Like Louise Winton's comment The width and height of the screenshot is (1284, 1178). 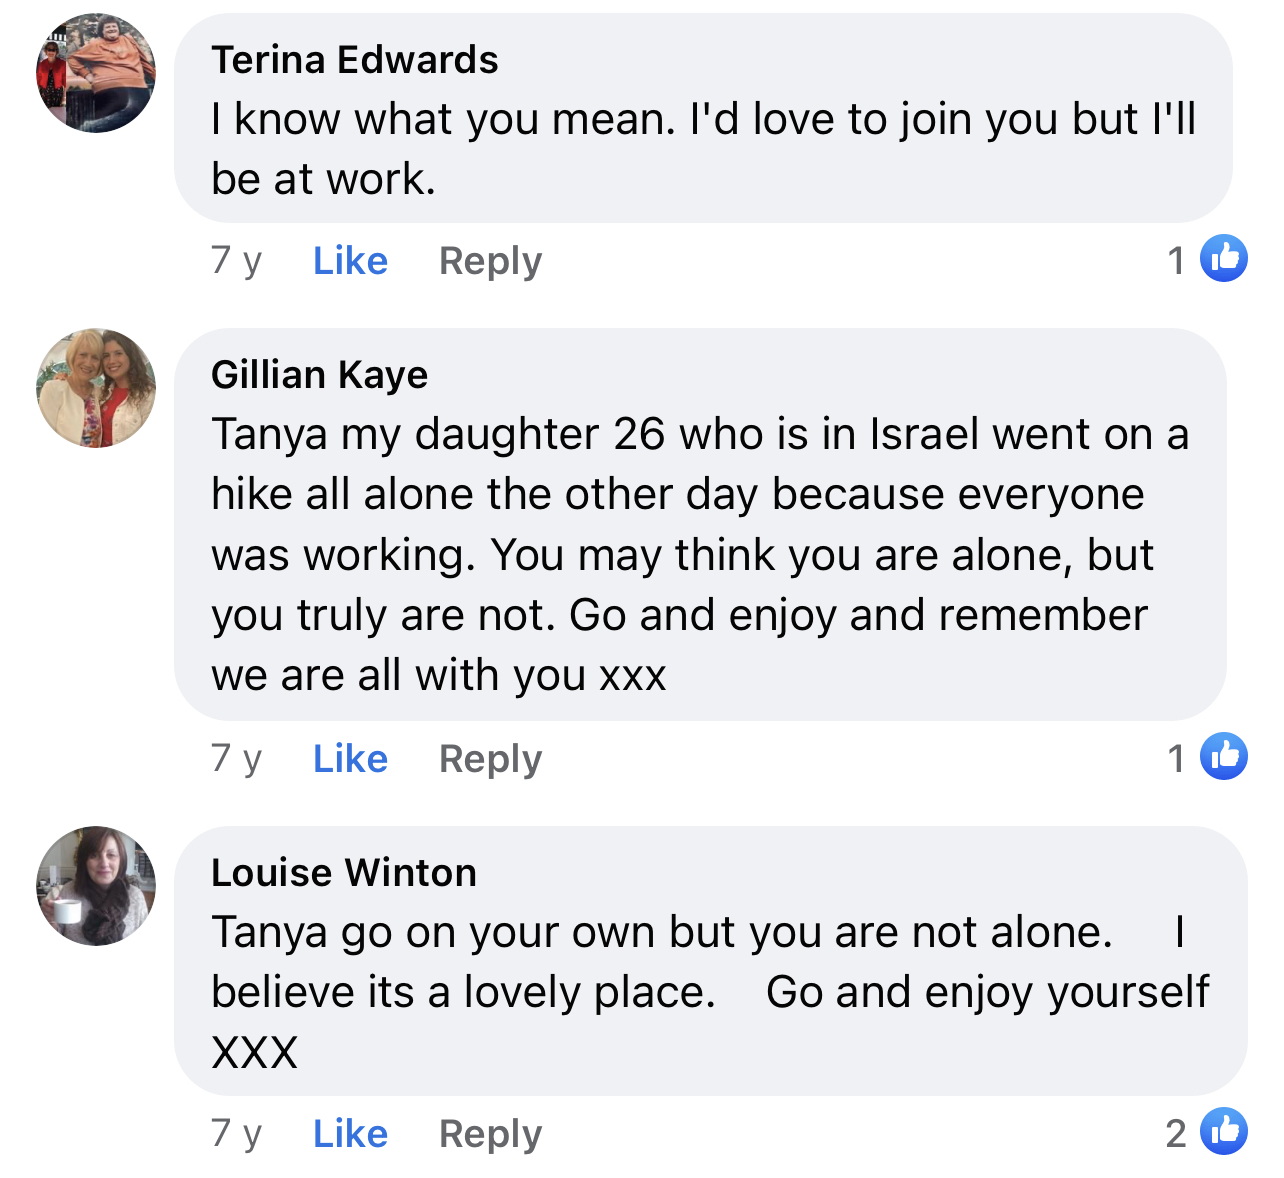pyautogui.click(x=350, y=1134)
